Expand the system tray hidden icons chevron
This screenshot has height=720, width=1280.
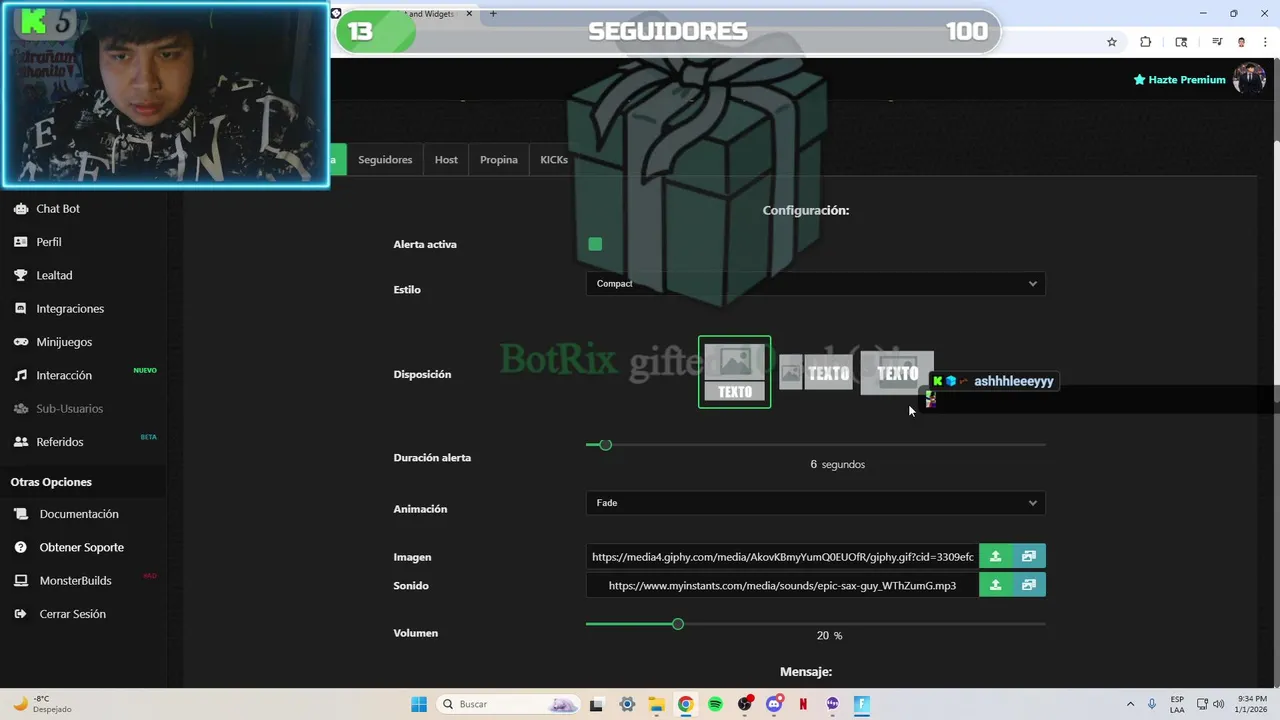[x=1130, y=704]
